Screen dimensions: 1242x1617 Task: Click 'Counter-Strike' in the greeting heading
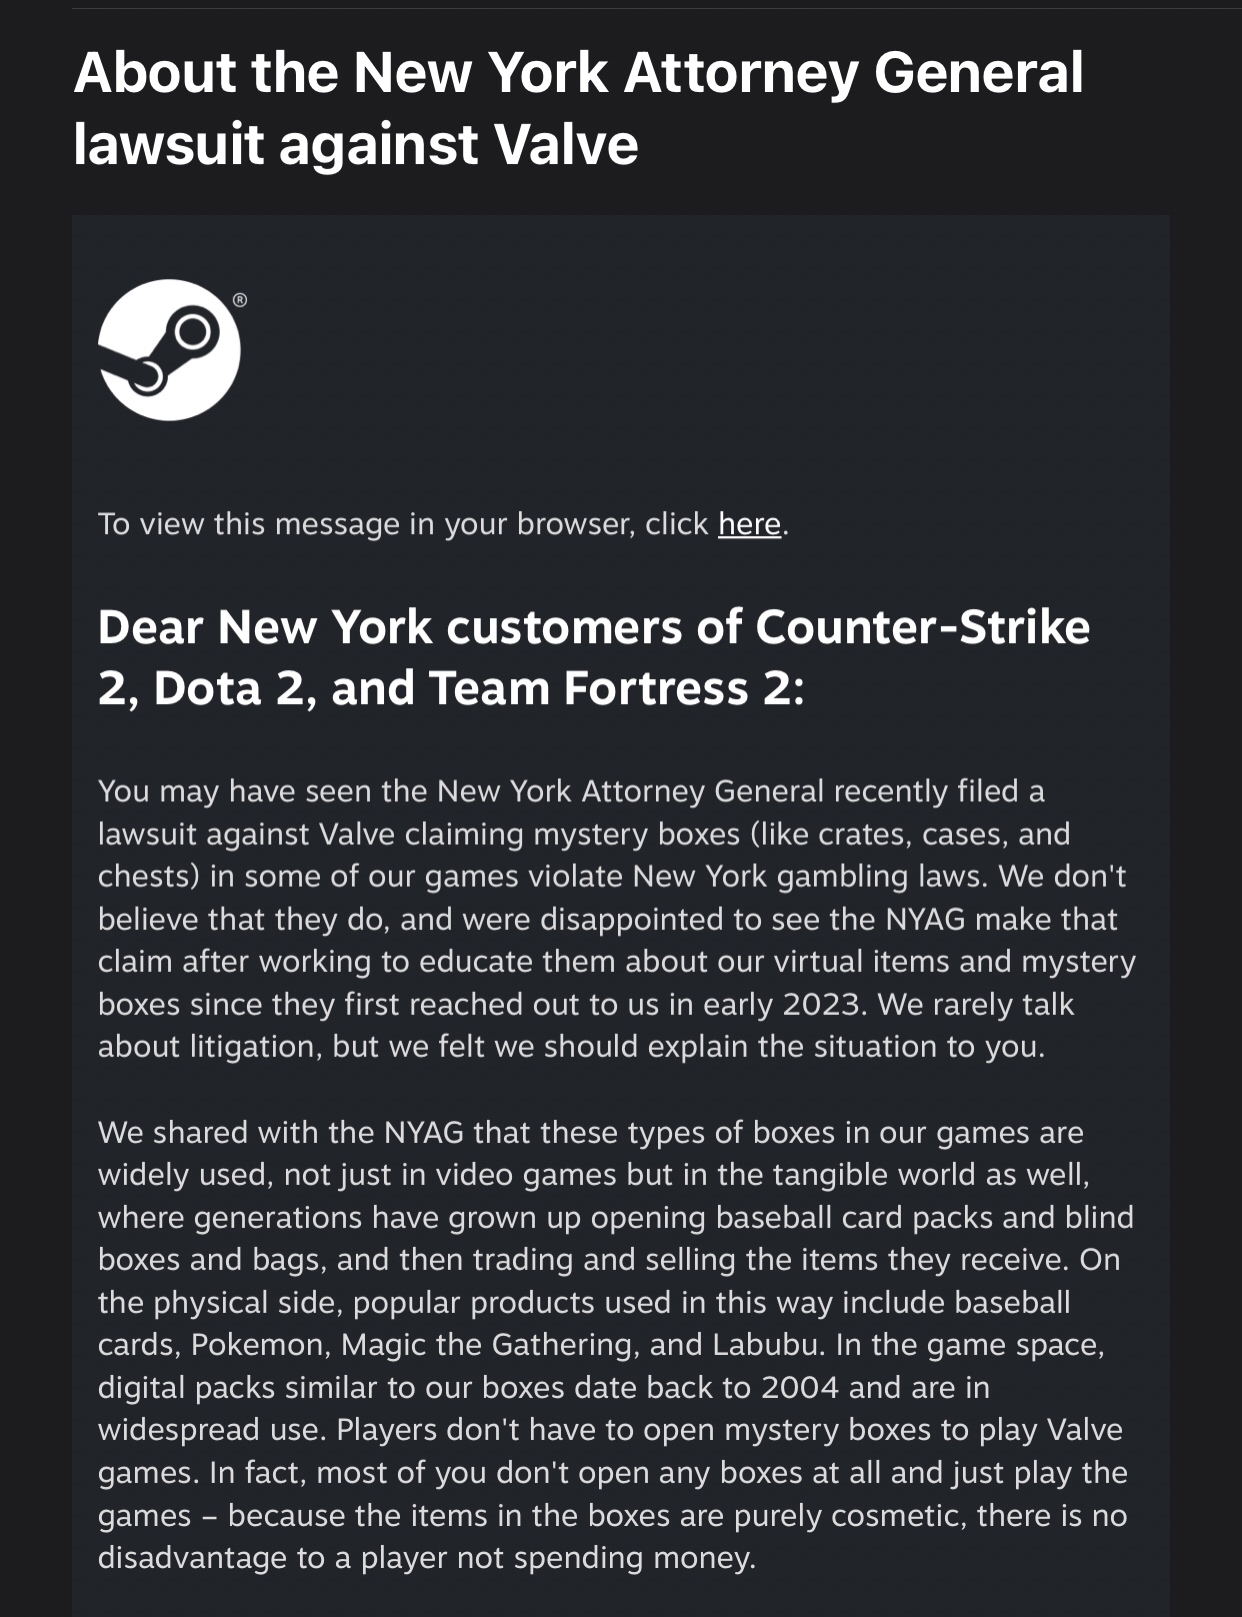point(922,628)
